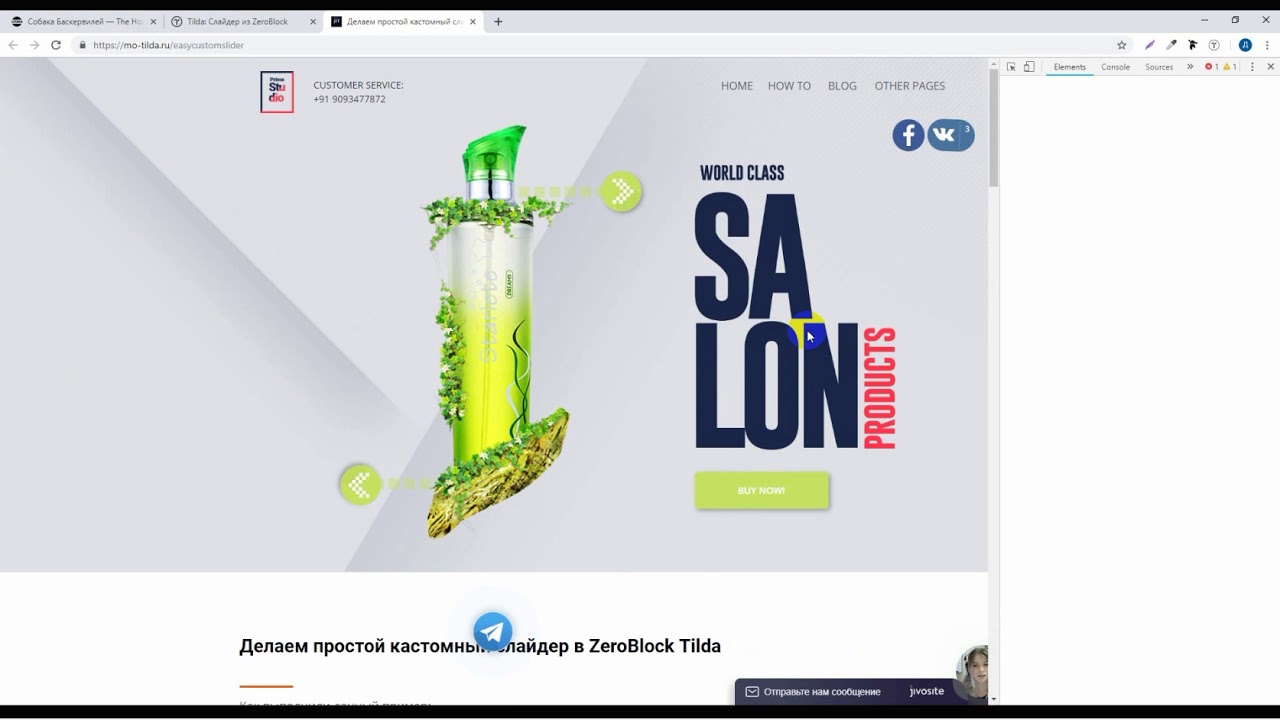Viewport: 1280px width, 720px height.
Task: Open the Tilda T extension icon
Action: coord(1214,45)
